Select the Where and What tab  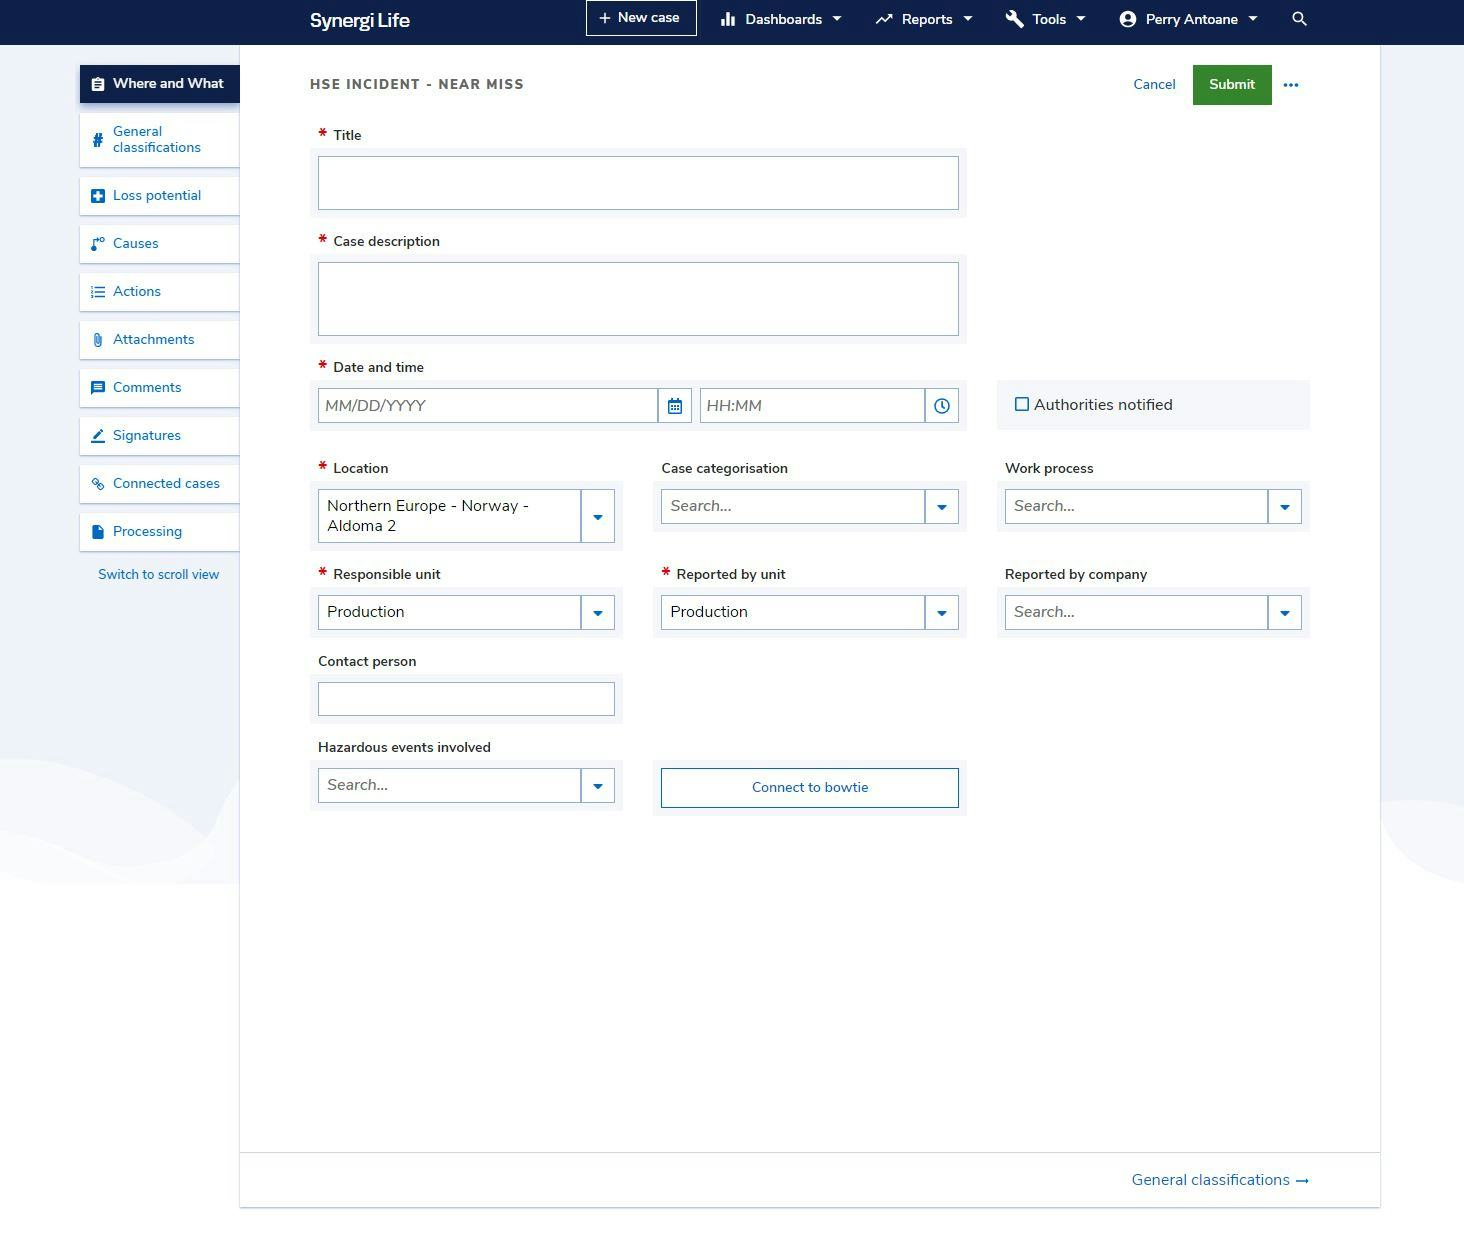click(x=160, y=84)
